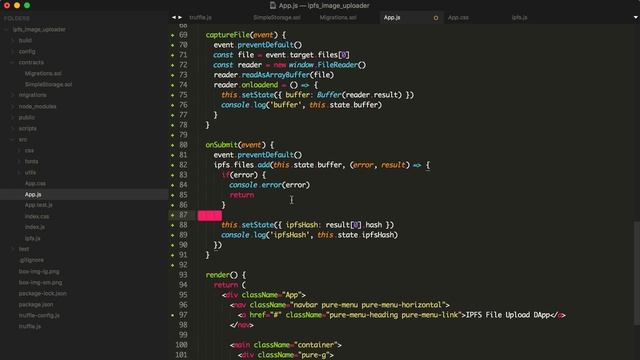Expand the fonts subfolder
The height and width of the screenshot is (360, 640).
point(19,161)
